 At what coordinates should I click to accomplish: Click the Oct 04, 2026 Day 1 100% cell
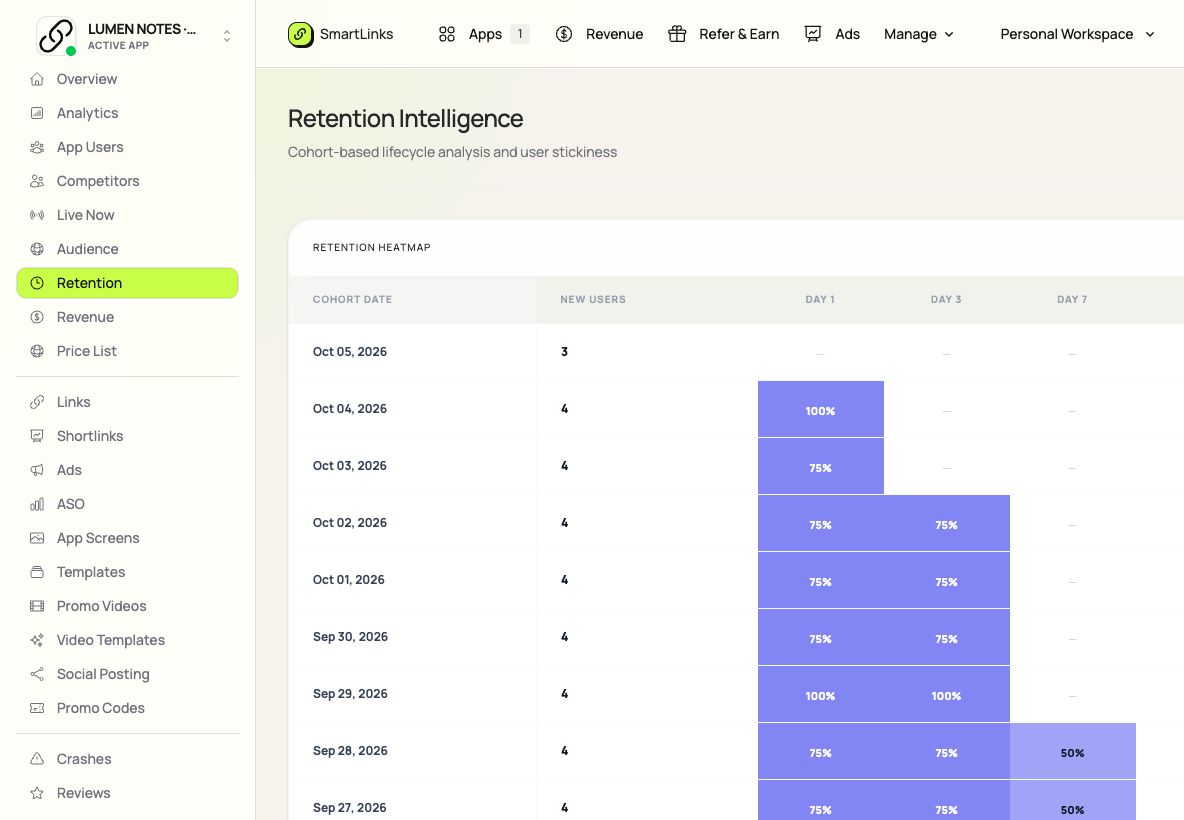[x=821, y=409]
